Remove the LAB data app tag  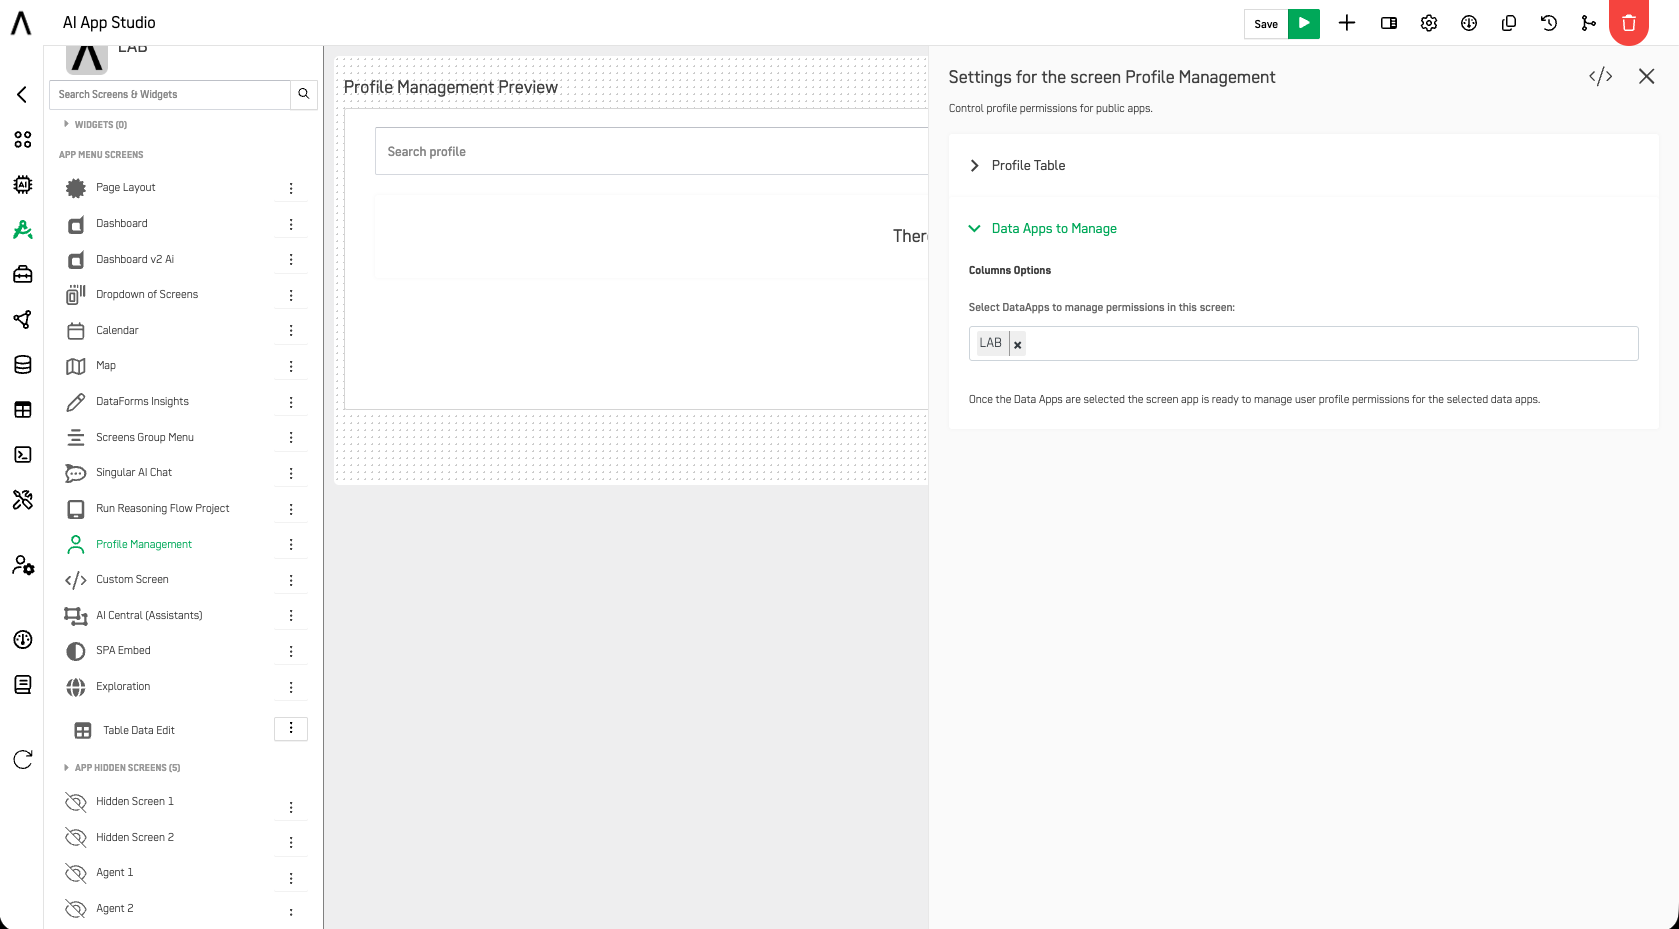pyautogui.click(x=1017, y=344)
